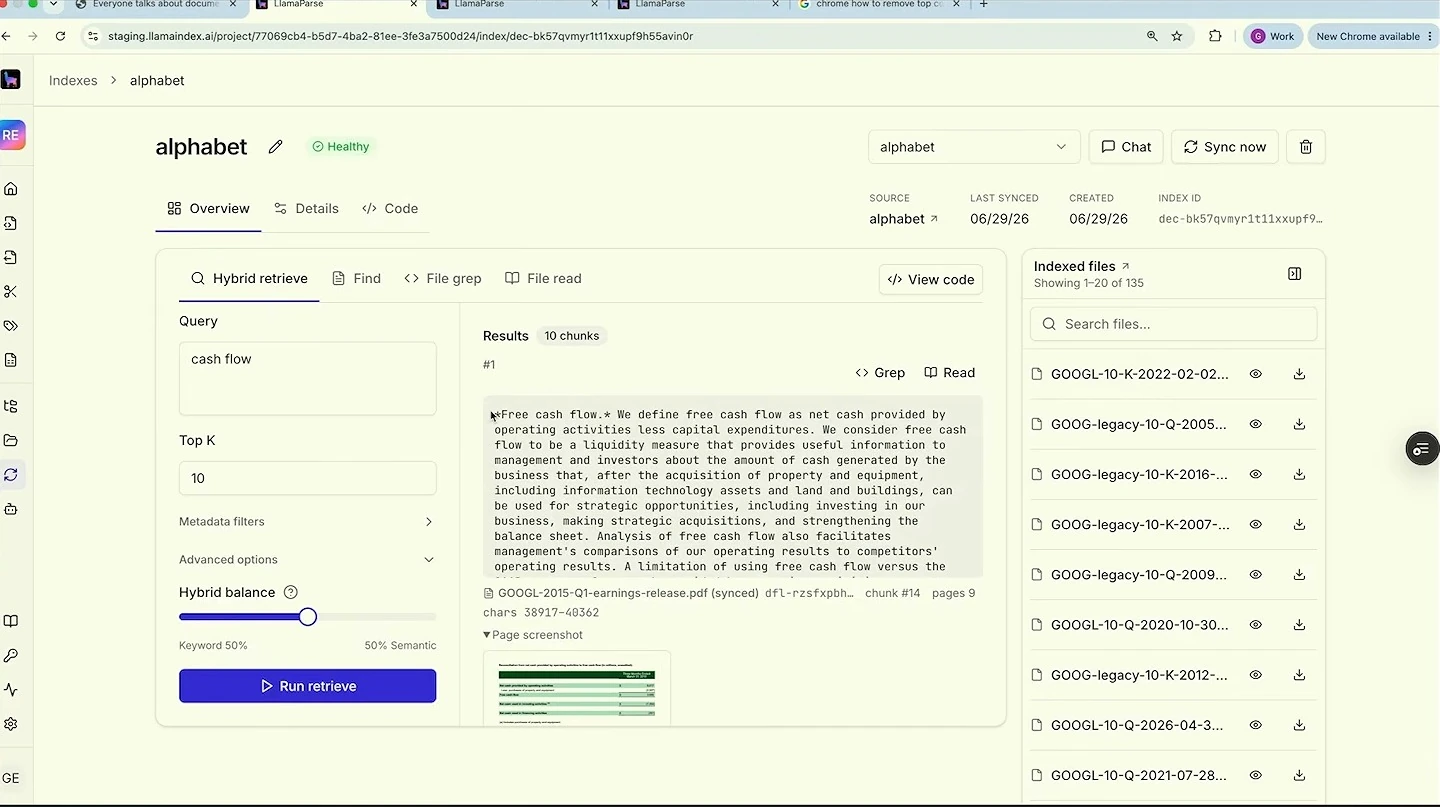Click the View code button

pyautogui.click(x=931, y=280)
